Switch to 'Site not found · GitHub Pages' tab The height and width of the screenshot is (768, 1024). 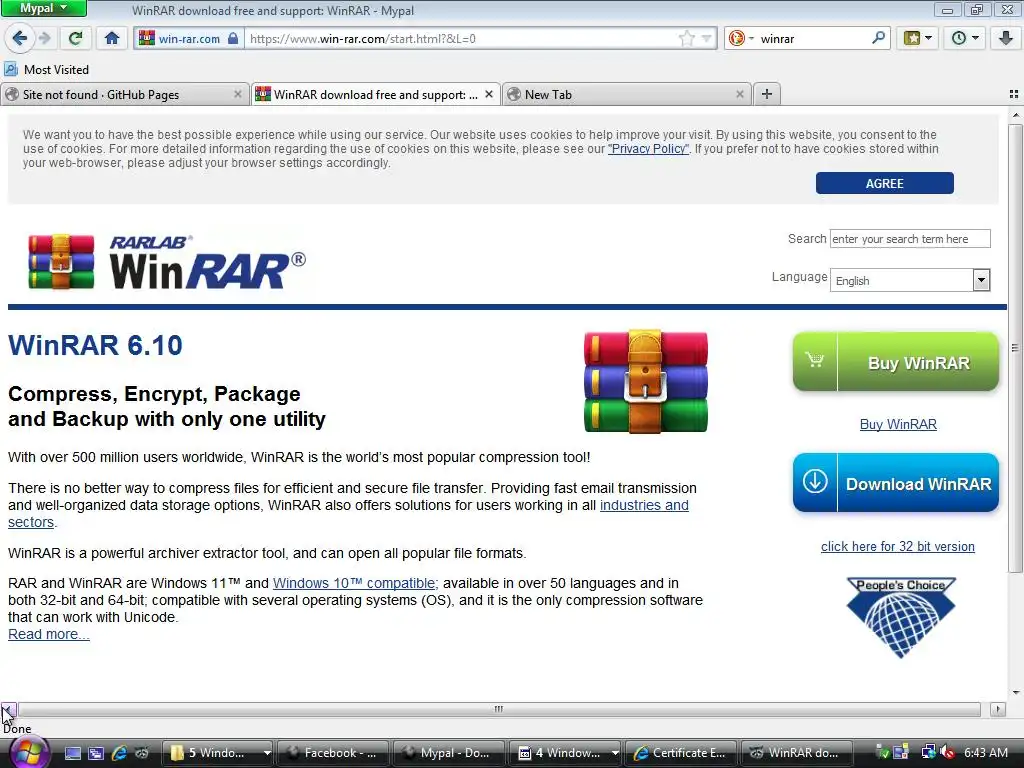point(124,95)
